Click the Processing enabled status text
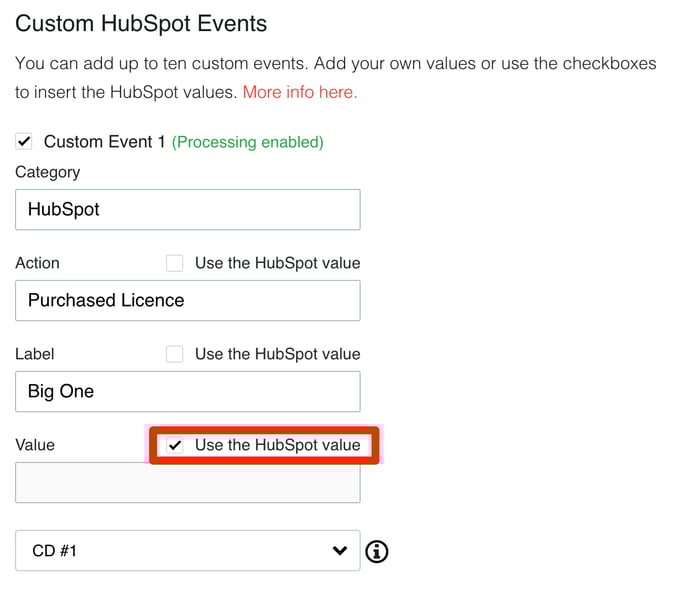Screen dimensions: 688x615 click(247, 142)
